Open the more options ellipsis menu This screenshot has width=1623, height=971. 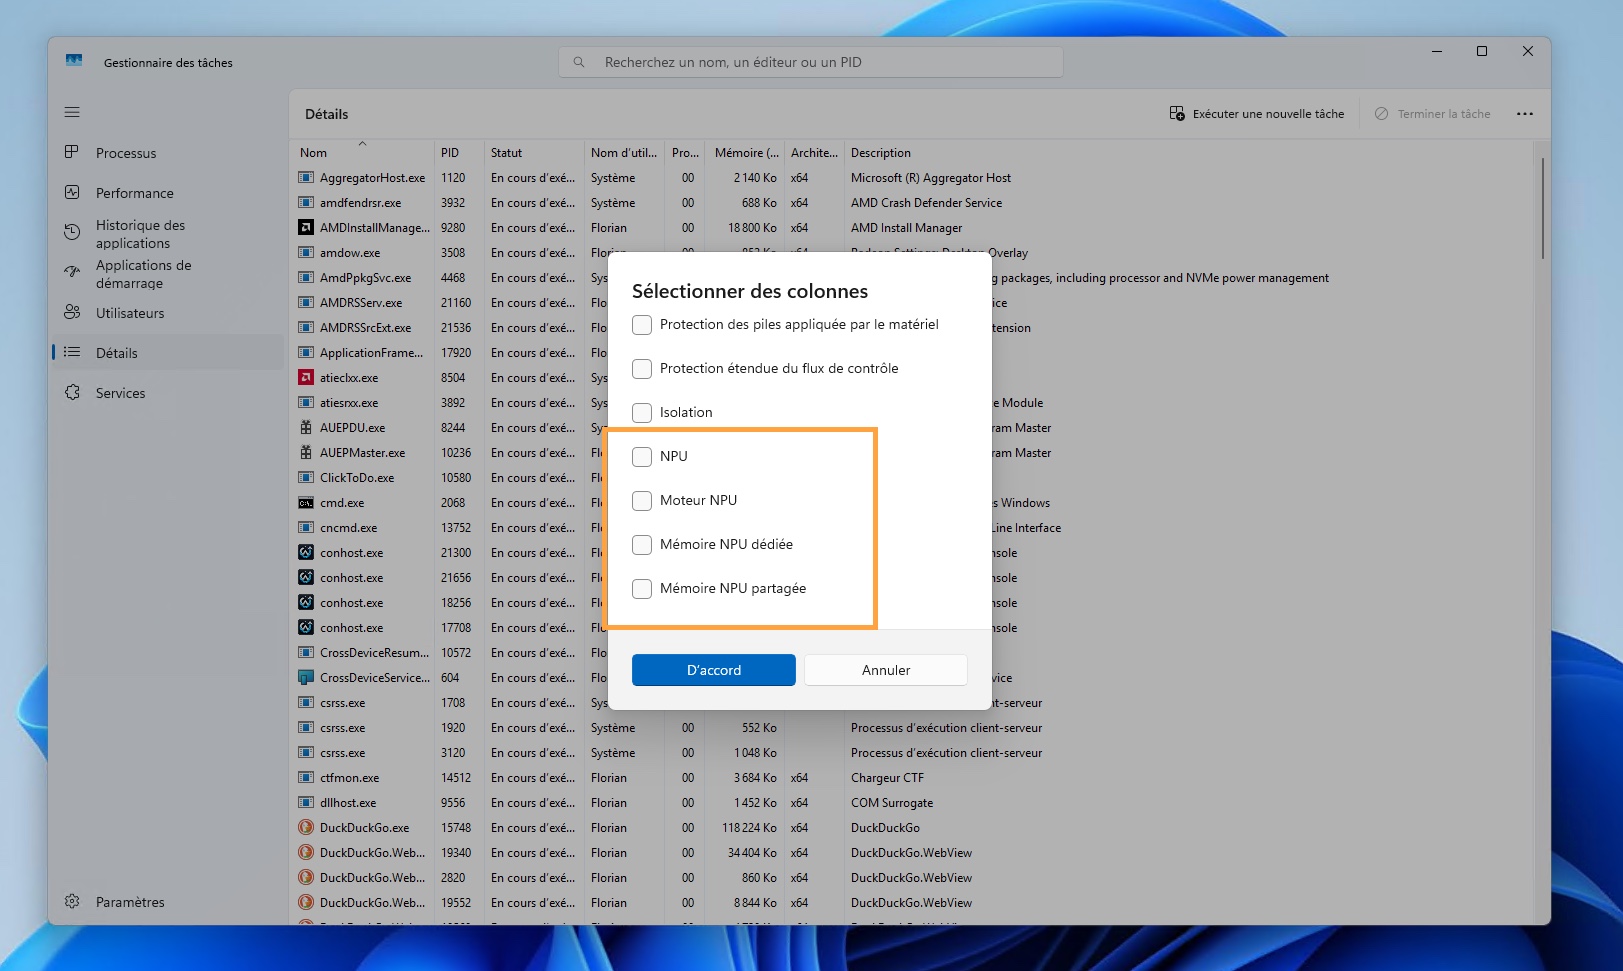[x=1524, y=114]
